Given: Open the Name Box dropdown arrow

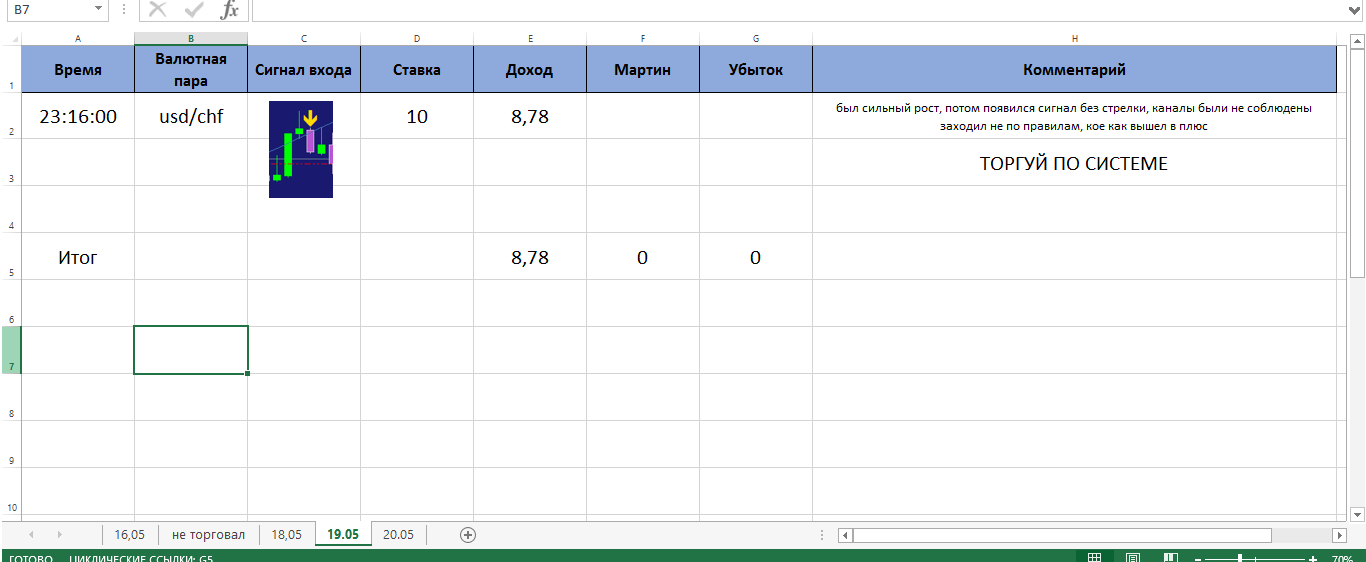Looking at the screenshot, I should point(98,9).
